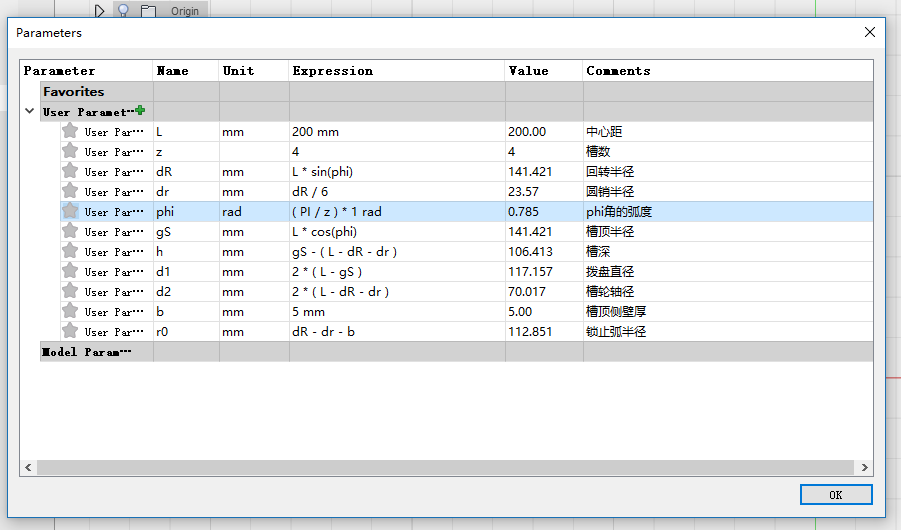Favorite the z parameter star
The height and width of the screenshot is (530, 901).
70,151
